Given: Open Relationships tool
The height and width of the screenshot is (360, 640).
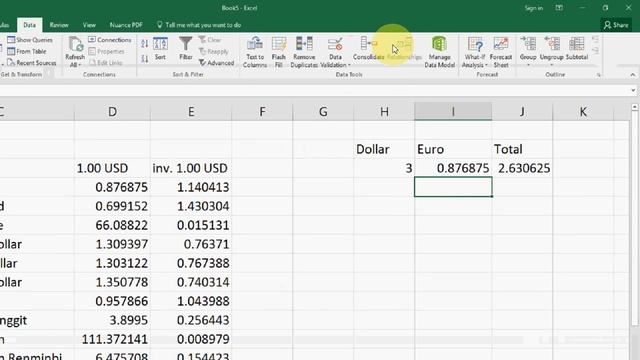Looking at the screenshot, I should click(404, 49).
